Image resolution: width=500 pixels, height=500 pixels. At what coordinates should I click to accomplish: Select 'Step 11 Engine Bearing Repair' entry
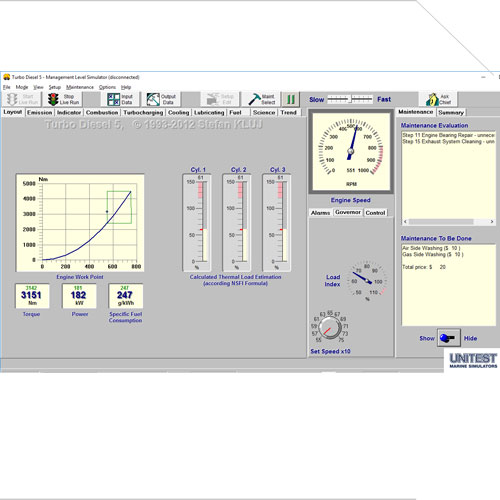(x=448, y=135)
